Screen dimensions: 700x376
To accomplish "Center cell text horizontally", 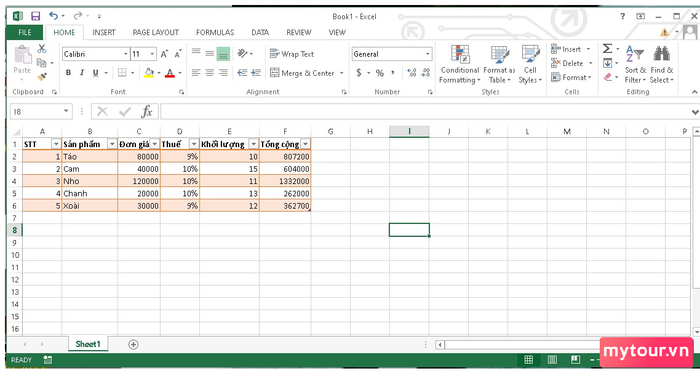I will point(209,73).
